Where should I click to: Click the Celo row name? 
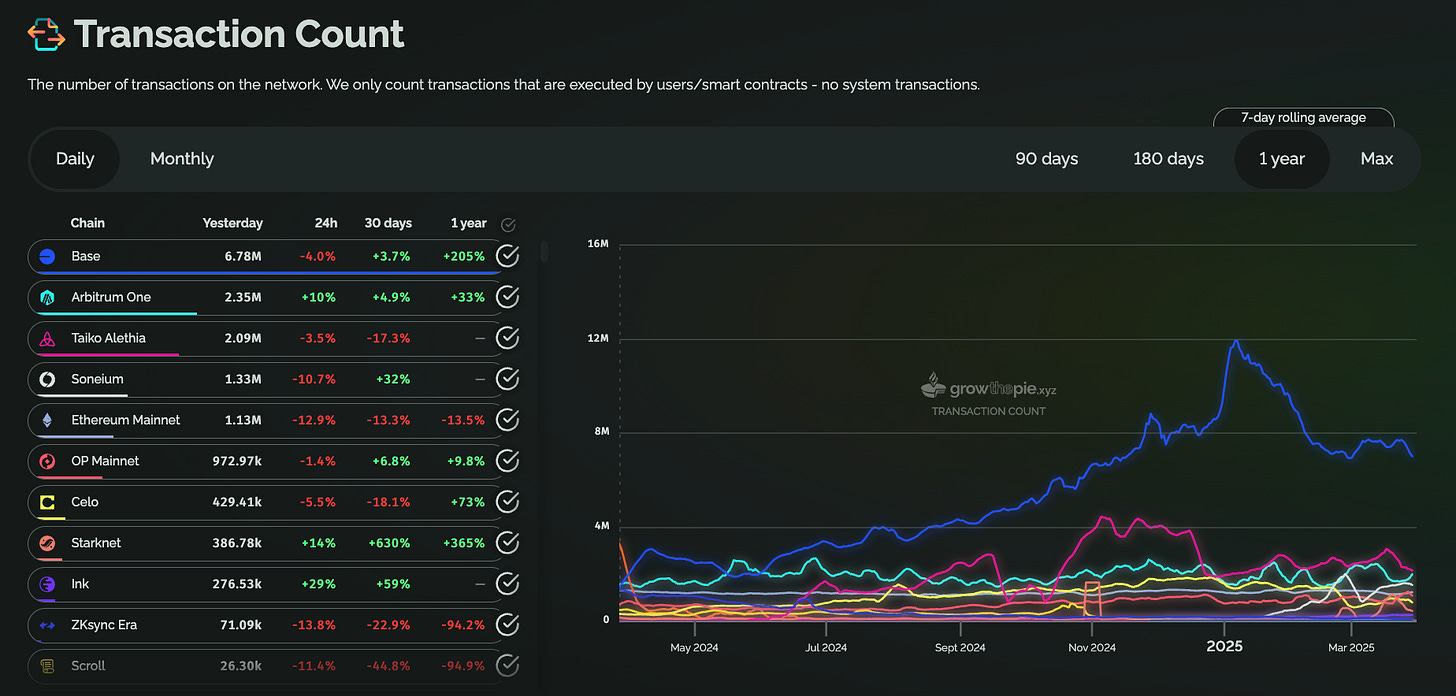(85, 502)
